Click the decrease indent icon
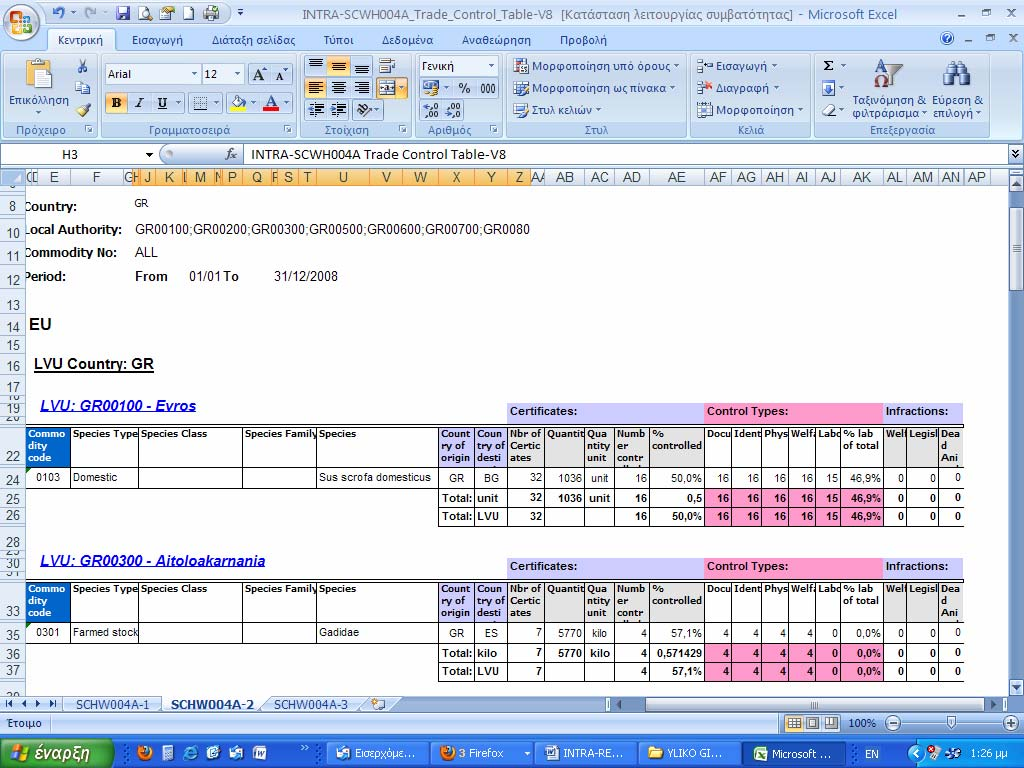1024x768 pixels. 316,110
